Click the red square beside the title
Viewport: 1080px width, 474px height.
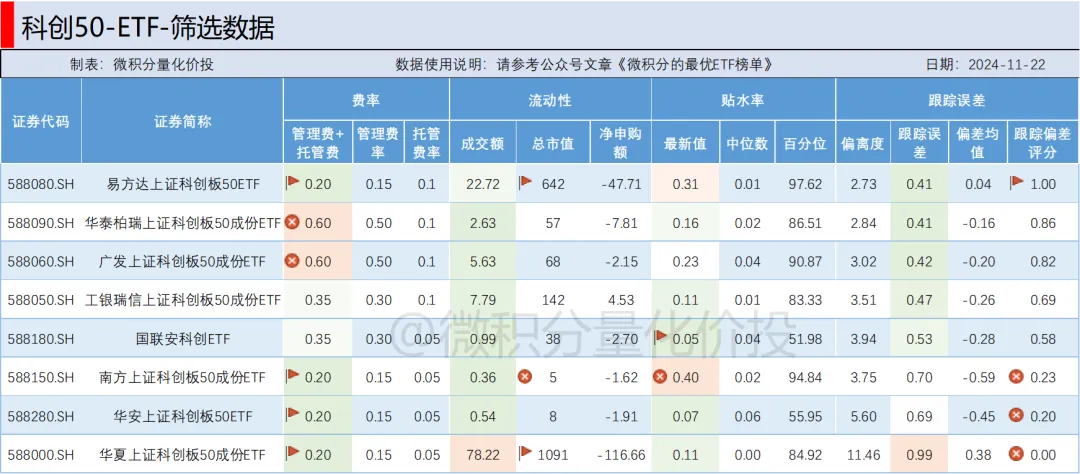(8, 24)
